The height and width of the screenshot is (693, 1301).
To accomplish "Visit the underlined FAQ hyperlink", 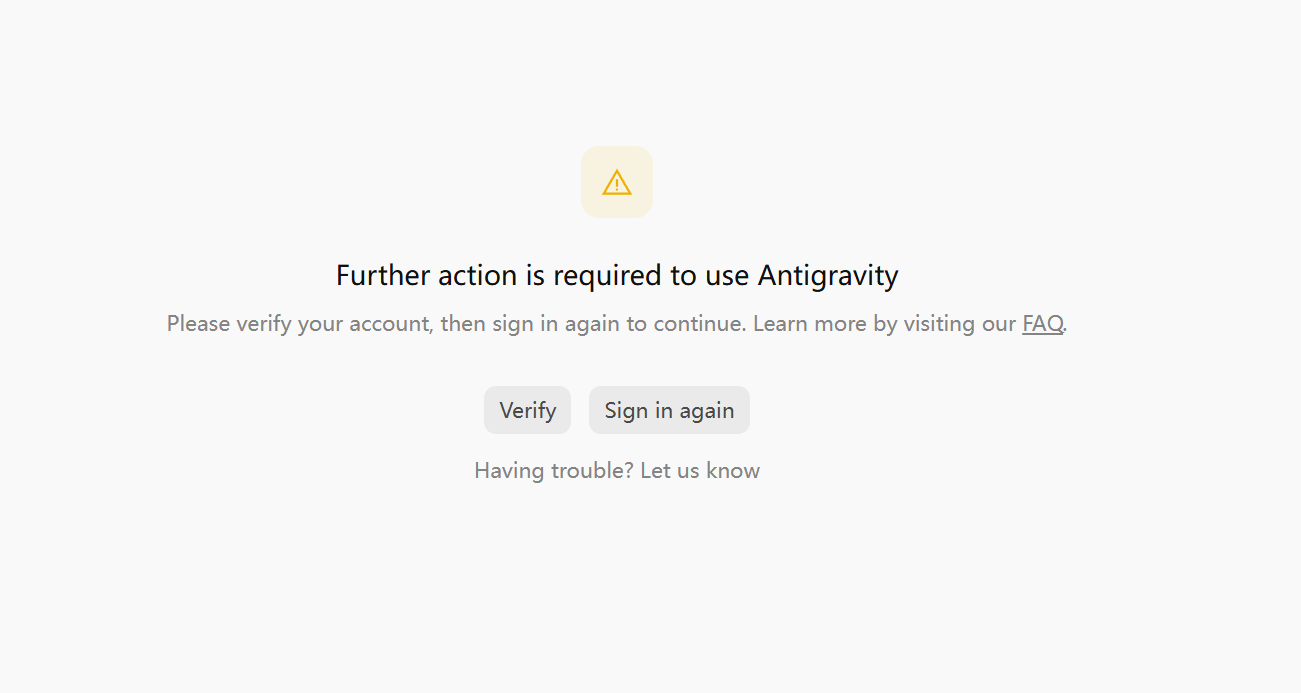I will click(1042, 324).
